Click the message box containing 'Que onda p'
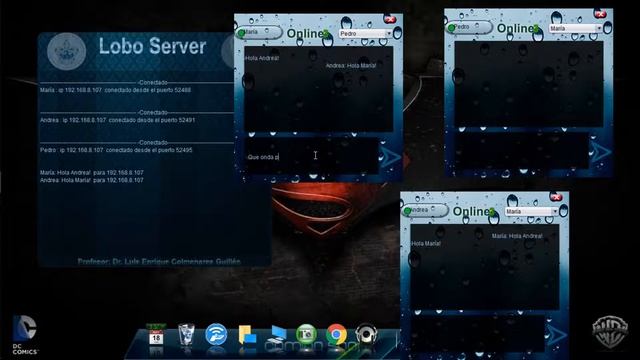Image resolution: width=640 pixels, height=360 pixels. pyautogui.click(x=311, y=157)
